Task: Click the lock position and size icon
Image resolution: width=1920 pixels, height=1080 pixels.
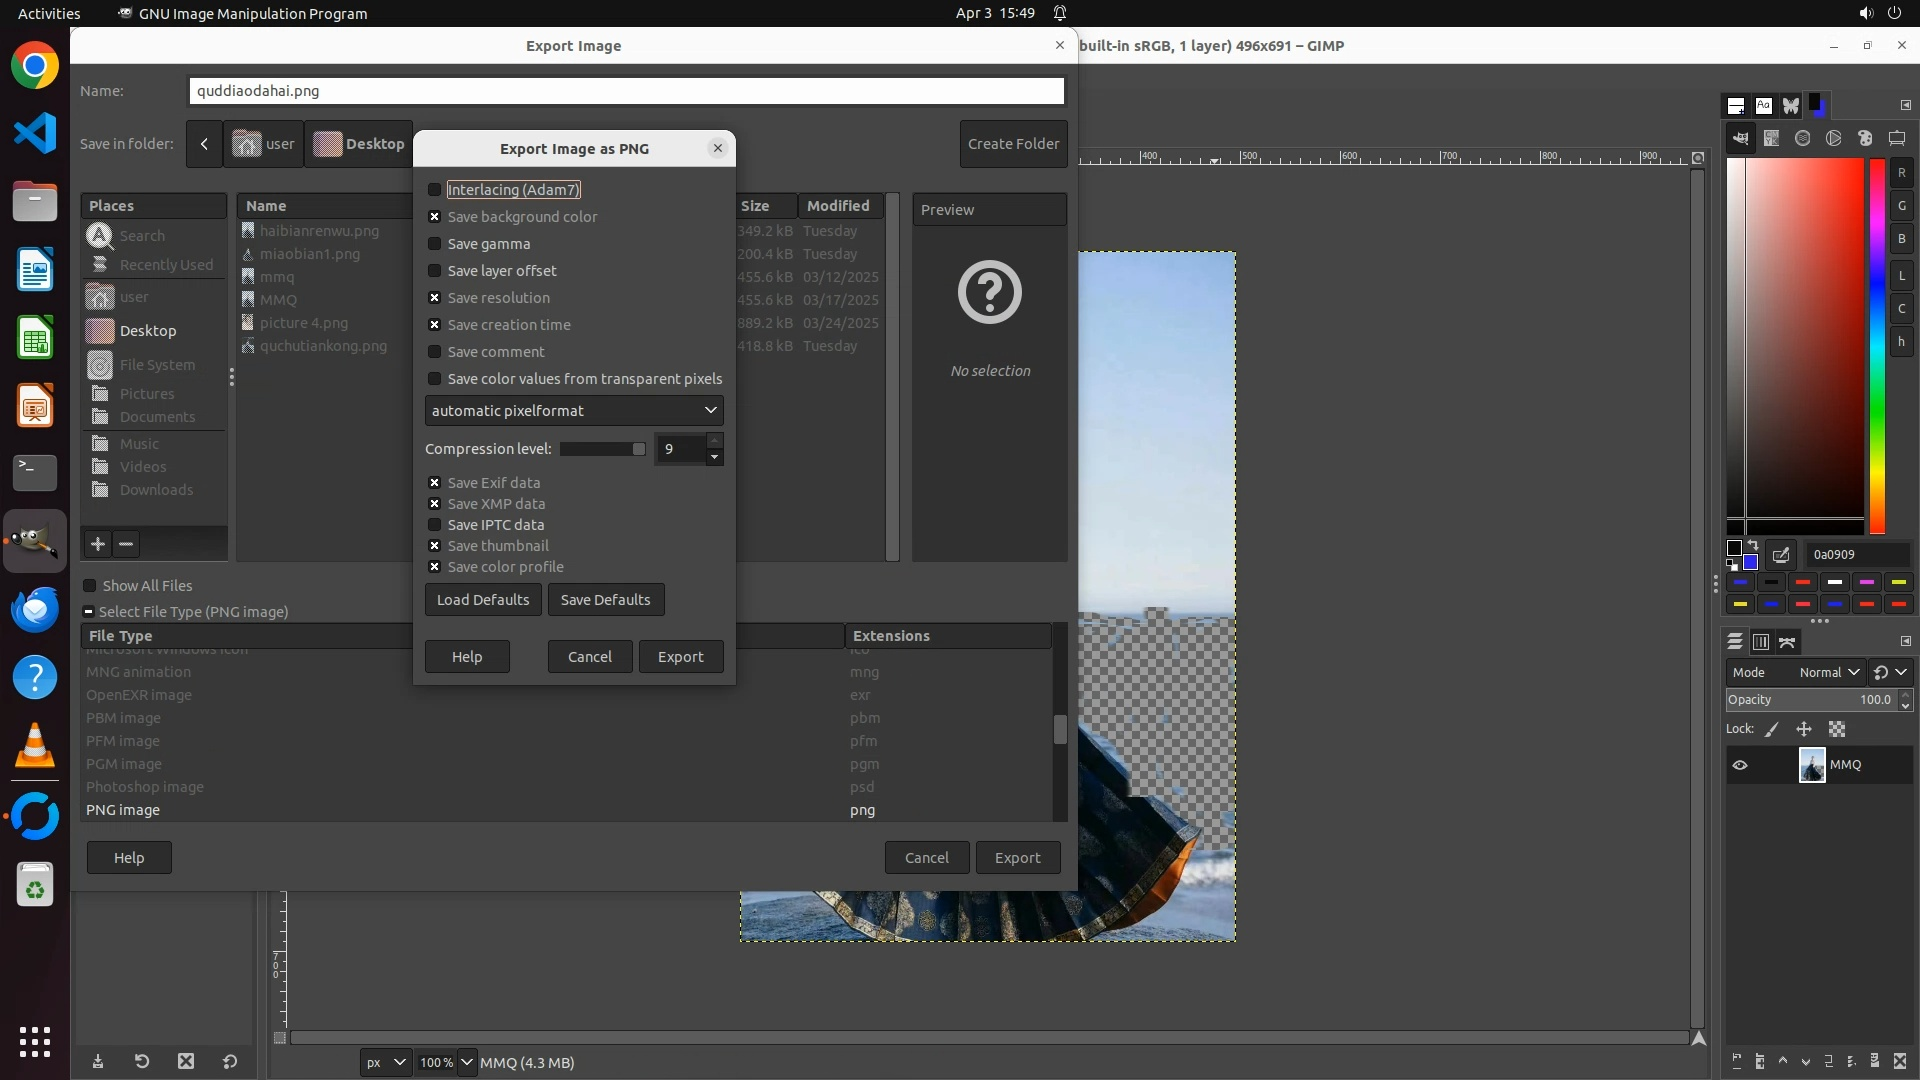Action: [x=1804, y=729]
